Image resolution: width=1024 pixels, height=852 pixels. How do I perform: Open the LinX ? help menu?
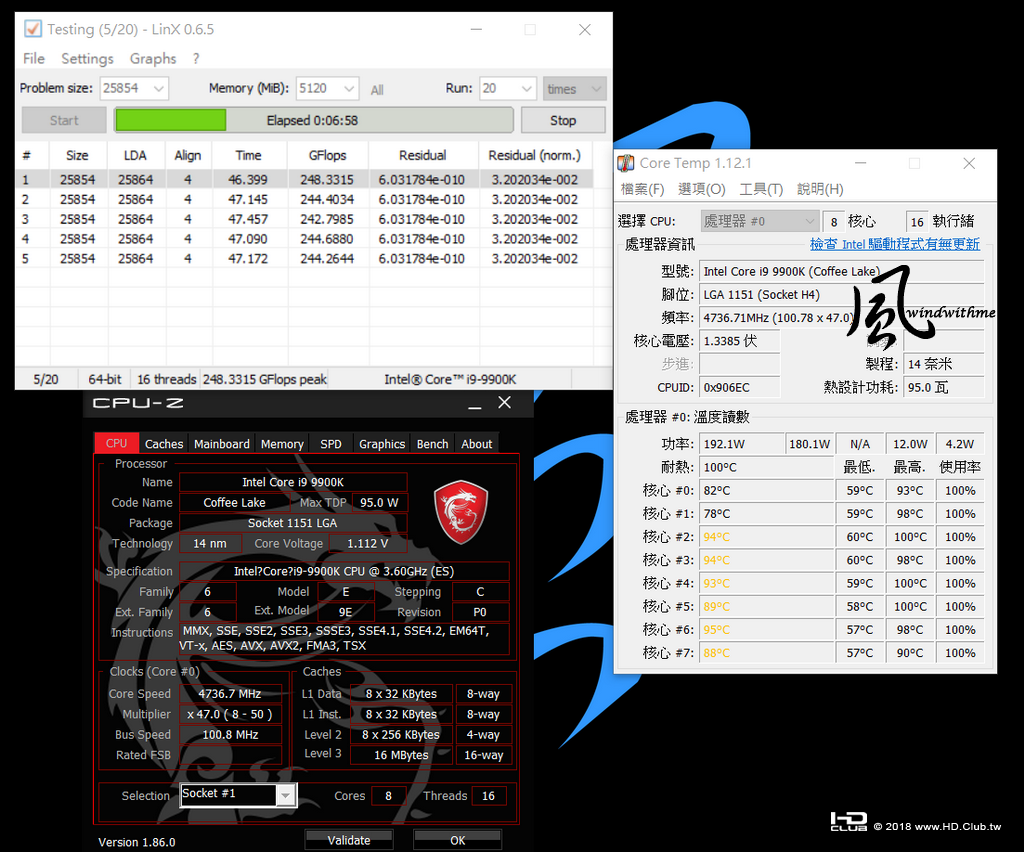pos(196,59)
